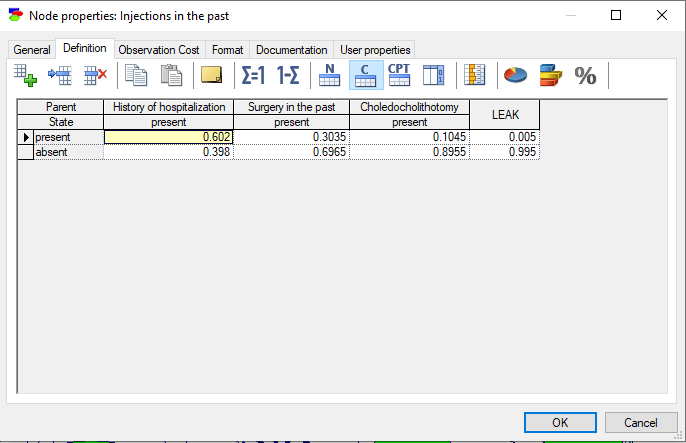The image size is (686, 443).
Task: Click the Complement 1-Σ icon
Action: (288, 75)
